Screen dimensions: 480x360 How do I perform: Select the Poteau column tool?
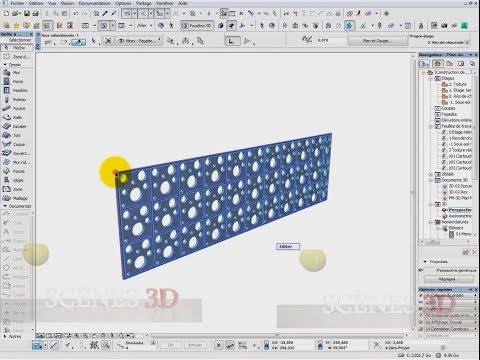pyautogui.click(x=17, y=99)
